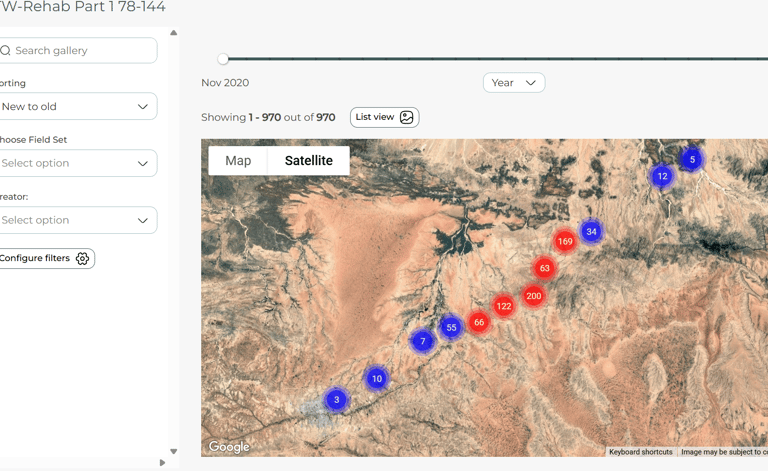The height and width of the screenshot is (471, 768).
Task: Expand the Choose Field Set dropdown
Action: pyautogui.click(x=77, y=163)
